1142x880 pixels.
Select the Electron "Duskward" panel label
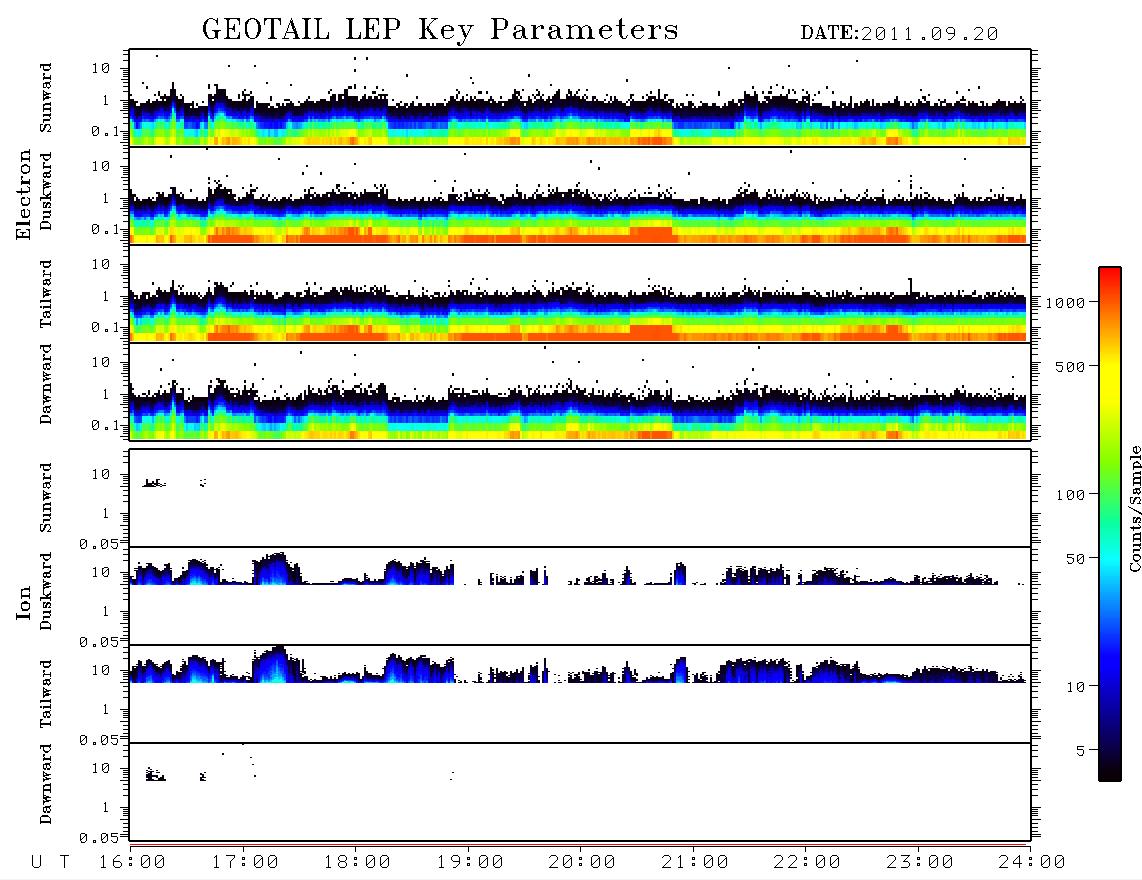coord(46,191)
